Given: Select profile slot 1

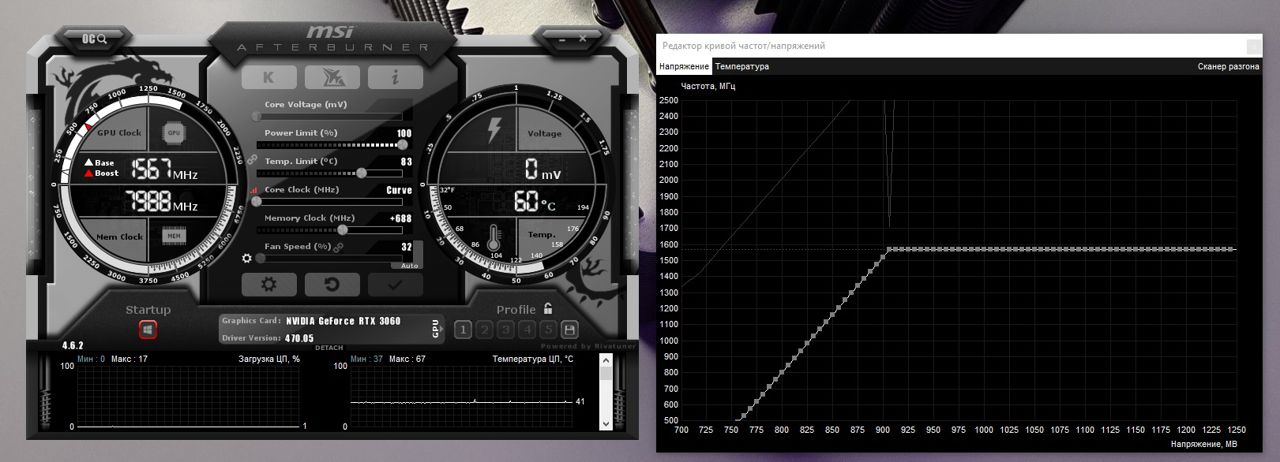Looking at the screenshot, I should pos(463,330).
